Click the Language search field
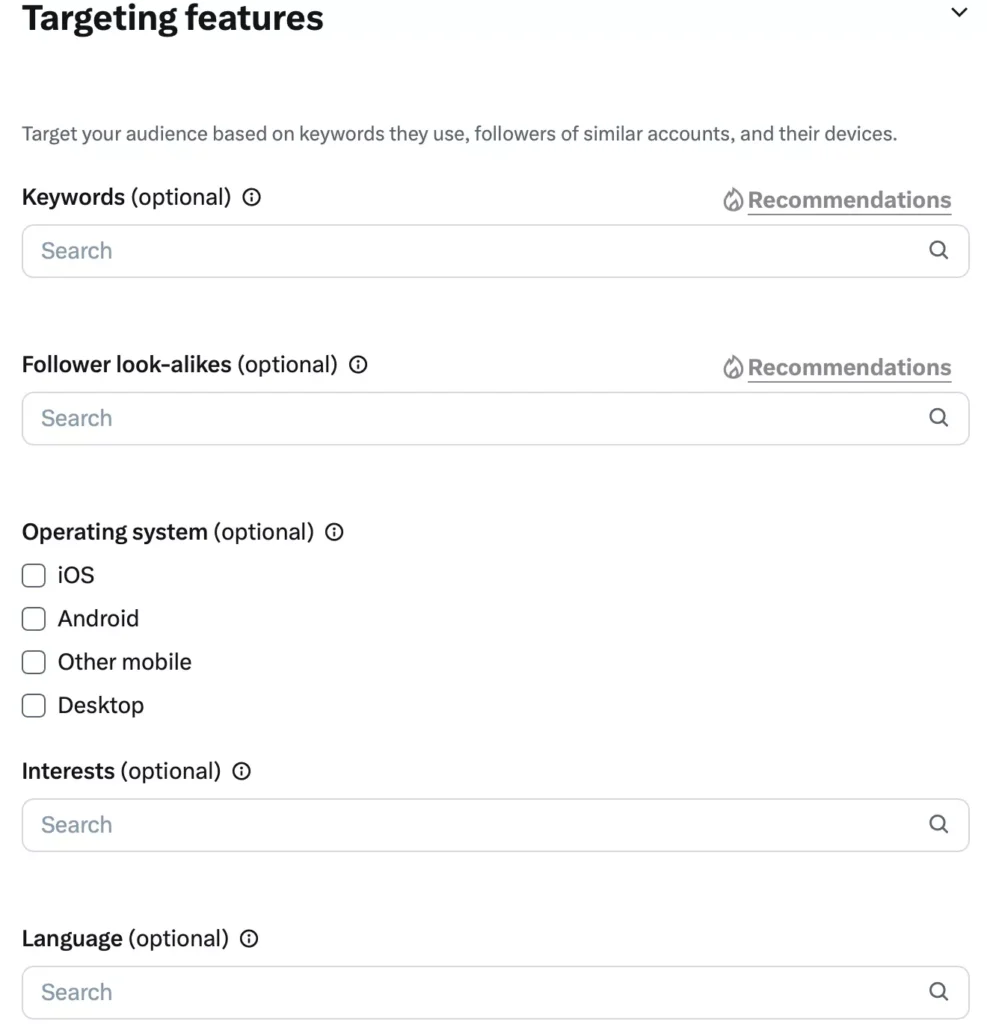The width and height of the screenshot is (987, 1024). [x=400, y=991]
